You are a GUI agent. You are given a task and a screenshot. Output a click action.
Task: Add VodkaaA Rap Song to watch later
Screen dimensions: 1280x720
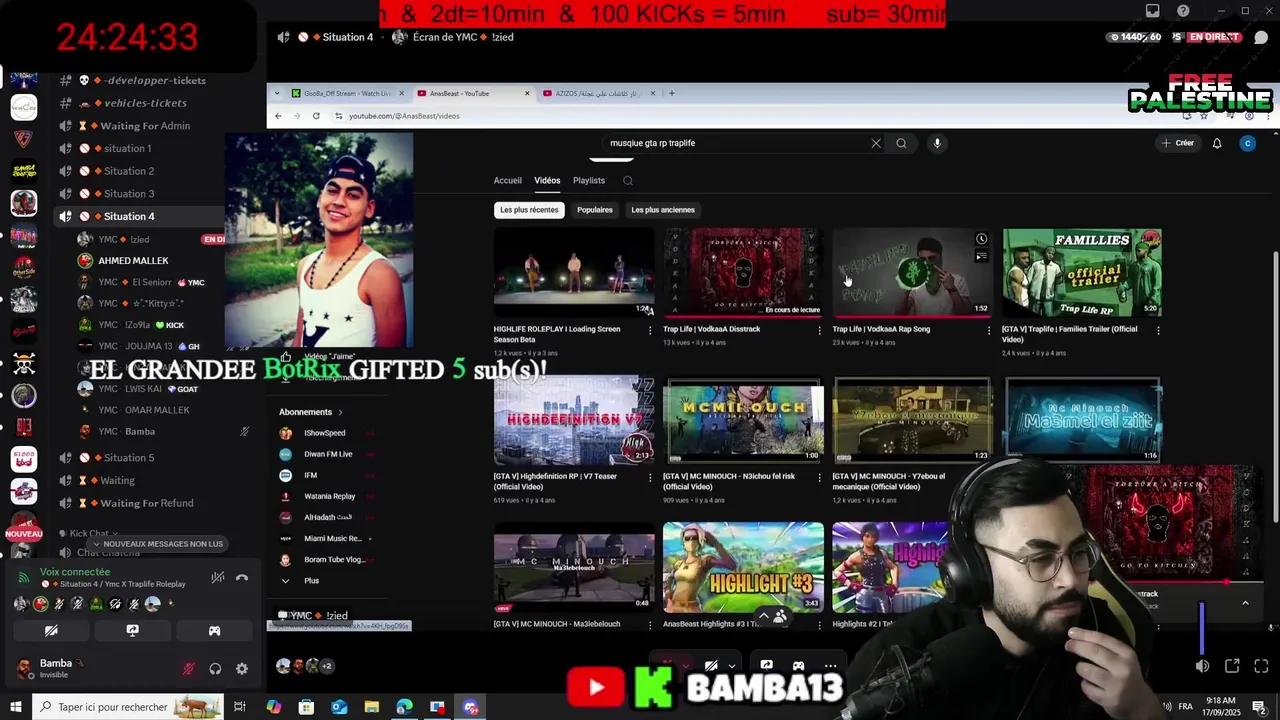982,239
